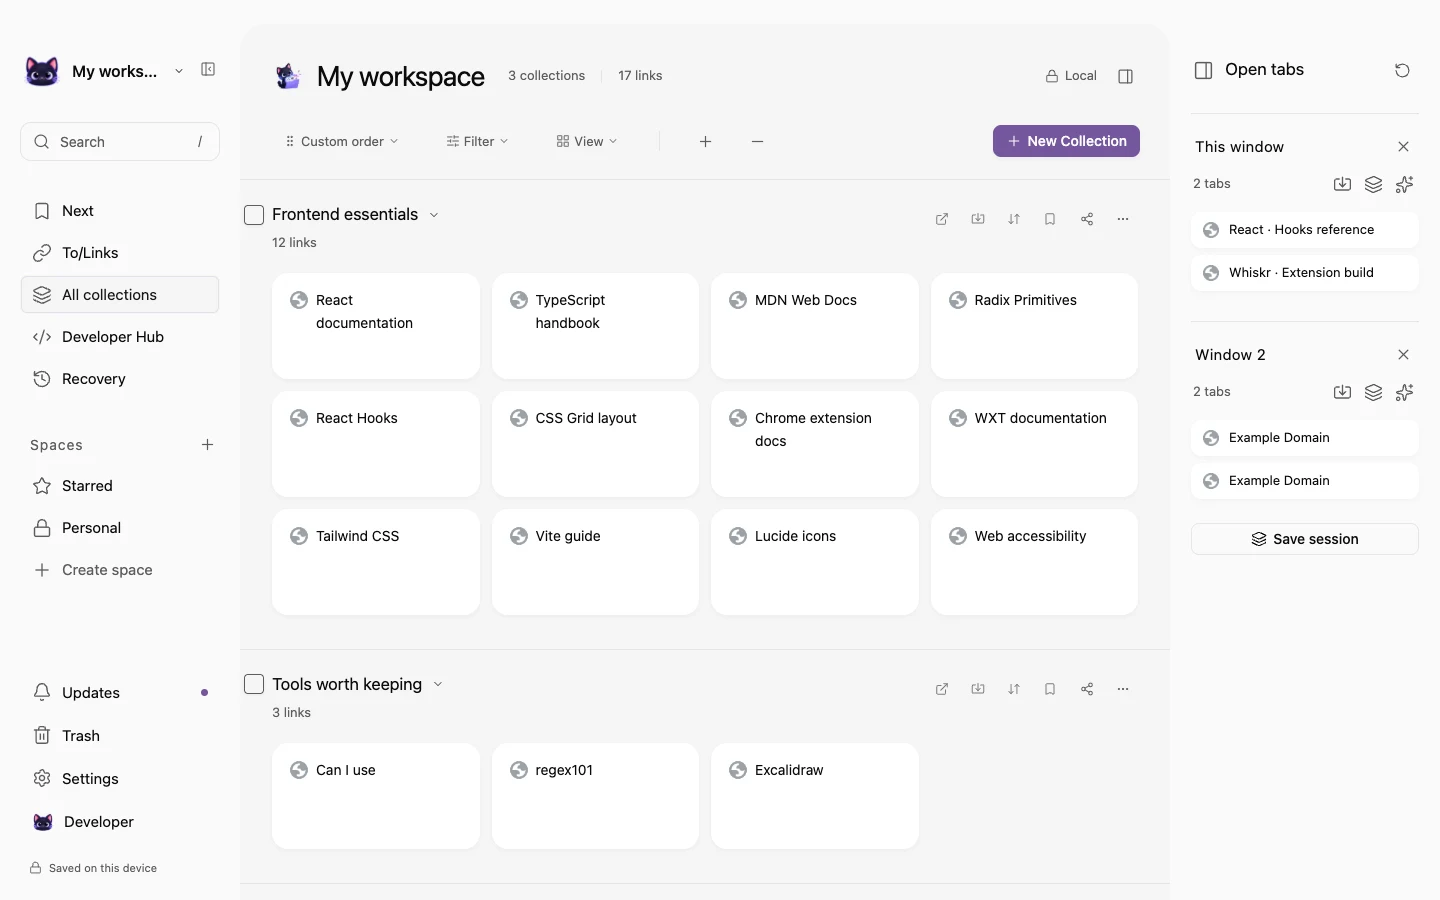Click the stacked layers icon under This window
Viewport: 1440px width, 900px height.
[1373, 184]
